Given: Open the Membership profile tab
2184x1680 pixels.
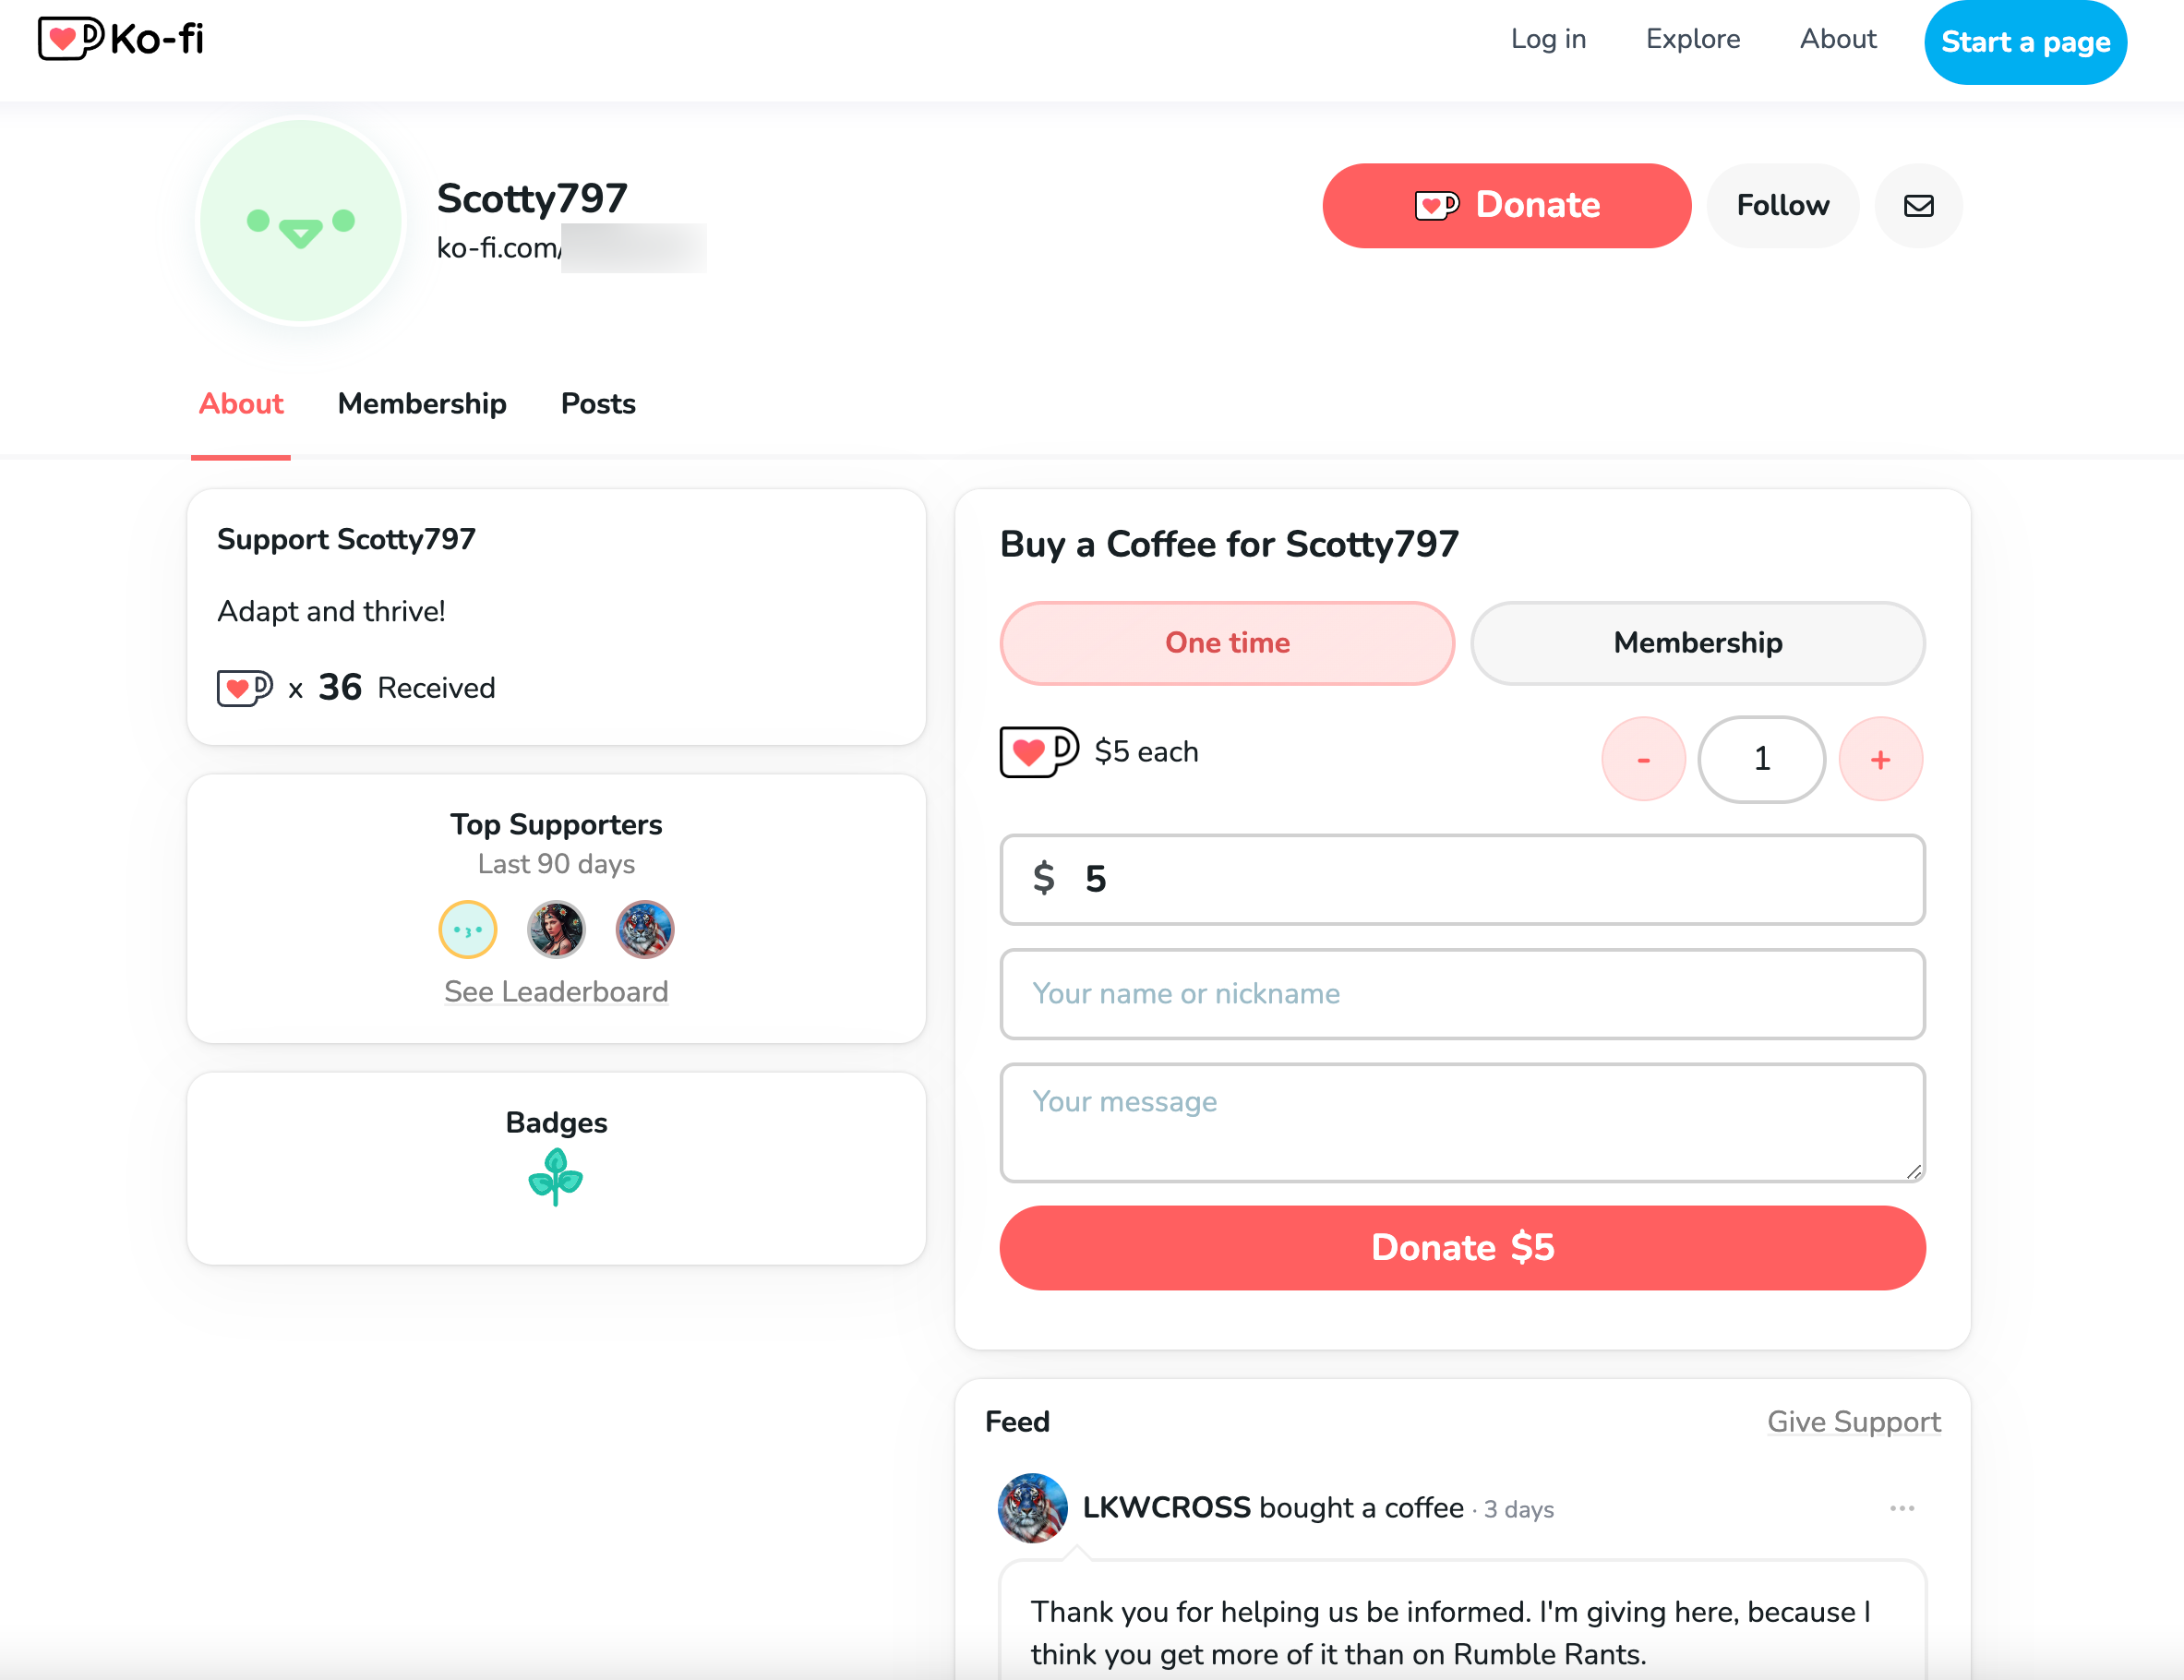Looking at the screenshot, I should (x=422, y=404).
